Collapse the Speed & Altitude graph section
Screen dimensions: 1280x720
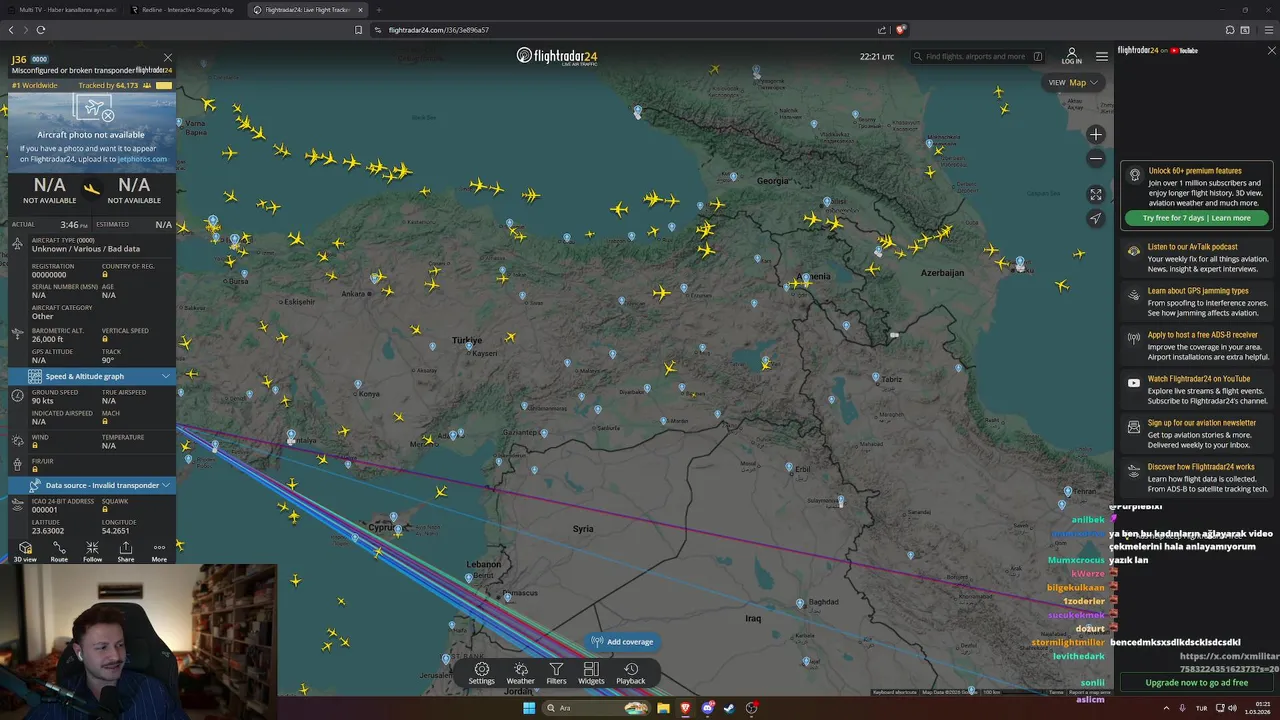92,376
